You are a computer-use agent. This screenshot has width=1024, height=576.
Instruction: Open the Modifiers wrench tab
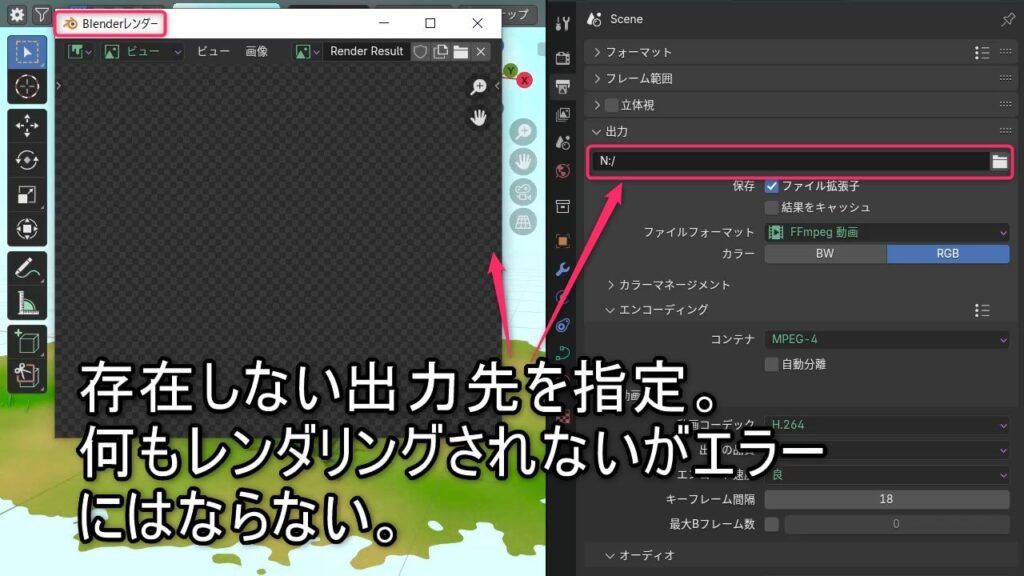pyautogui.click(x=562, y=269)
